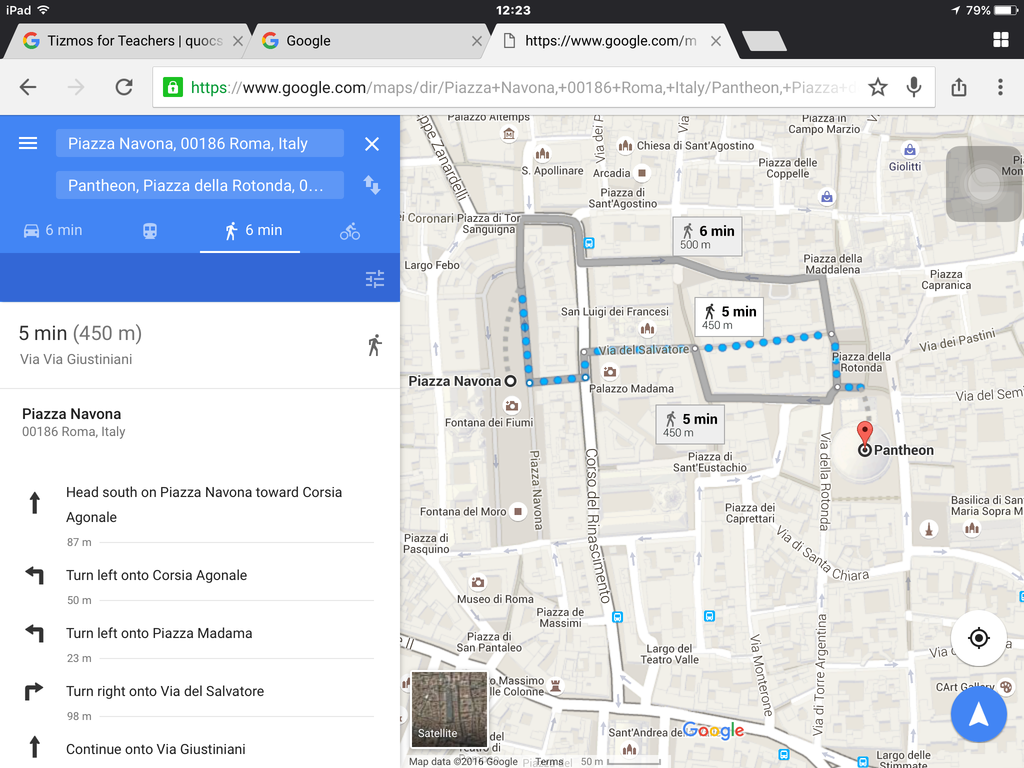Tap the Google logo on map
The width and height of the screenshot is (1024, 768).
coord(713,730)
